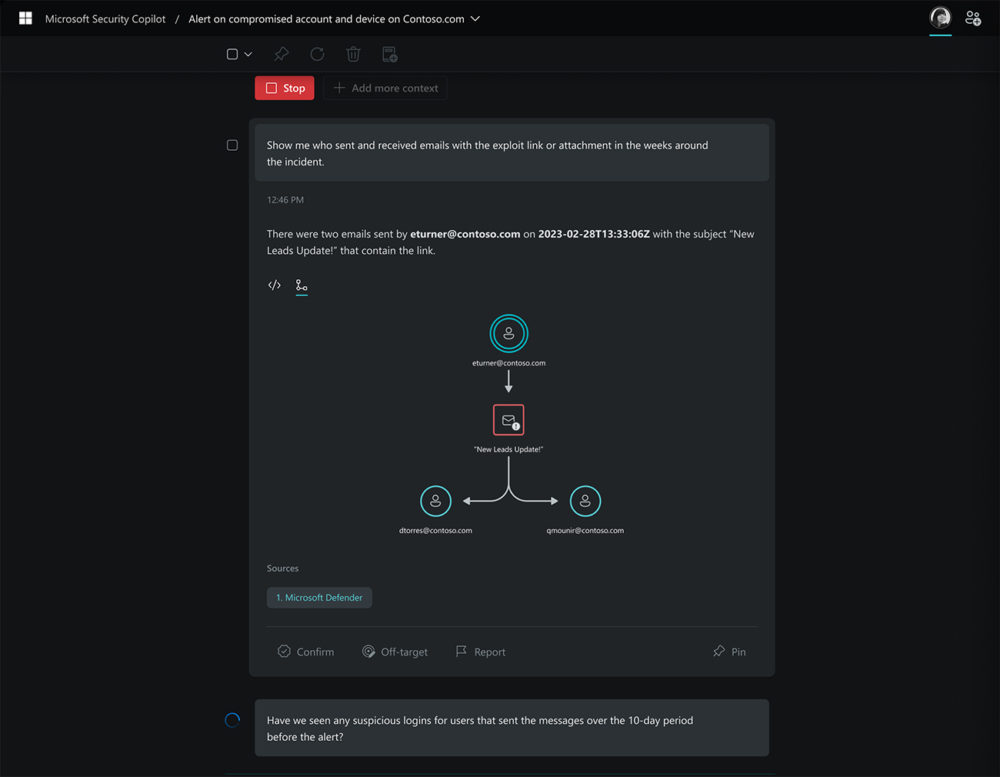
Task: Click the add to pinboard toolbar icon
Action: pyautogui.click(x=390, y=54)
